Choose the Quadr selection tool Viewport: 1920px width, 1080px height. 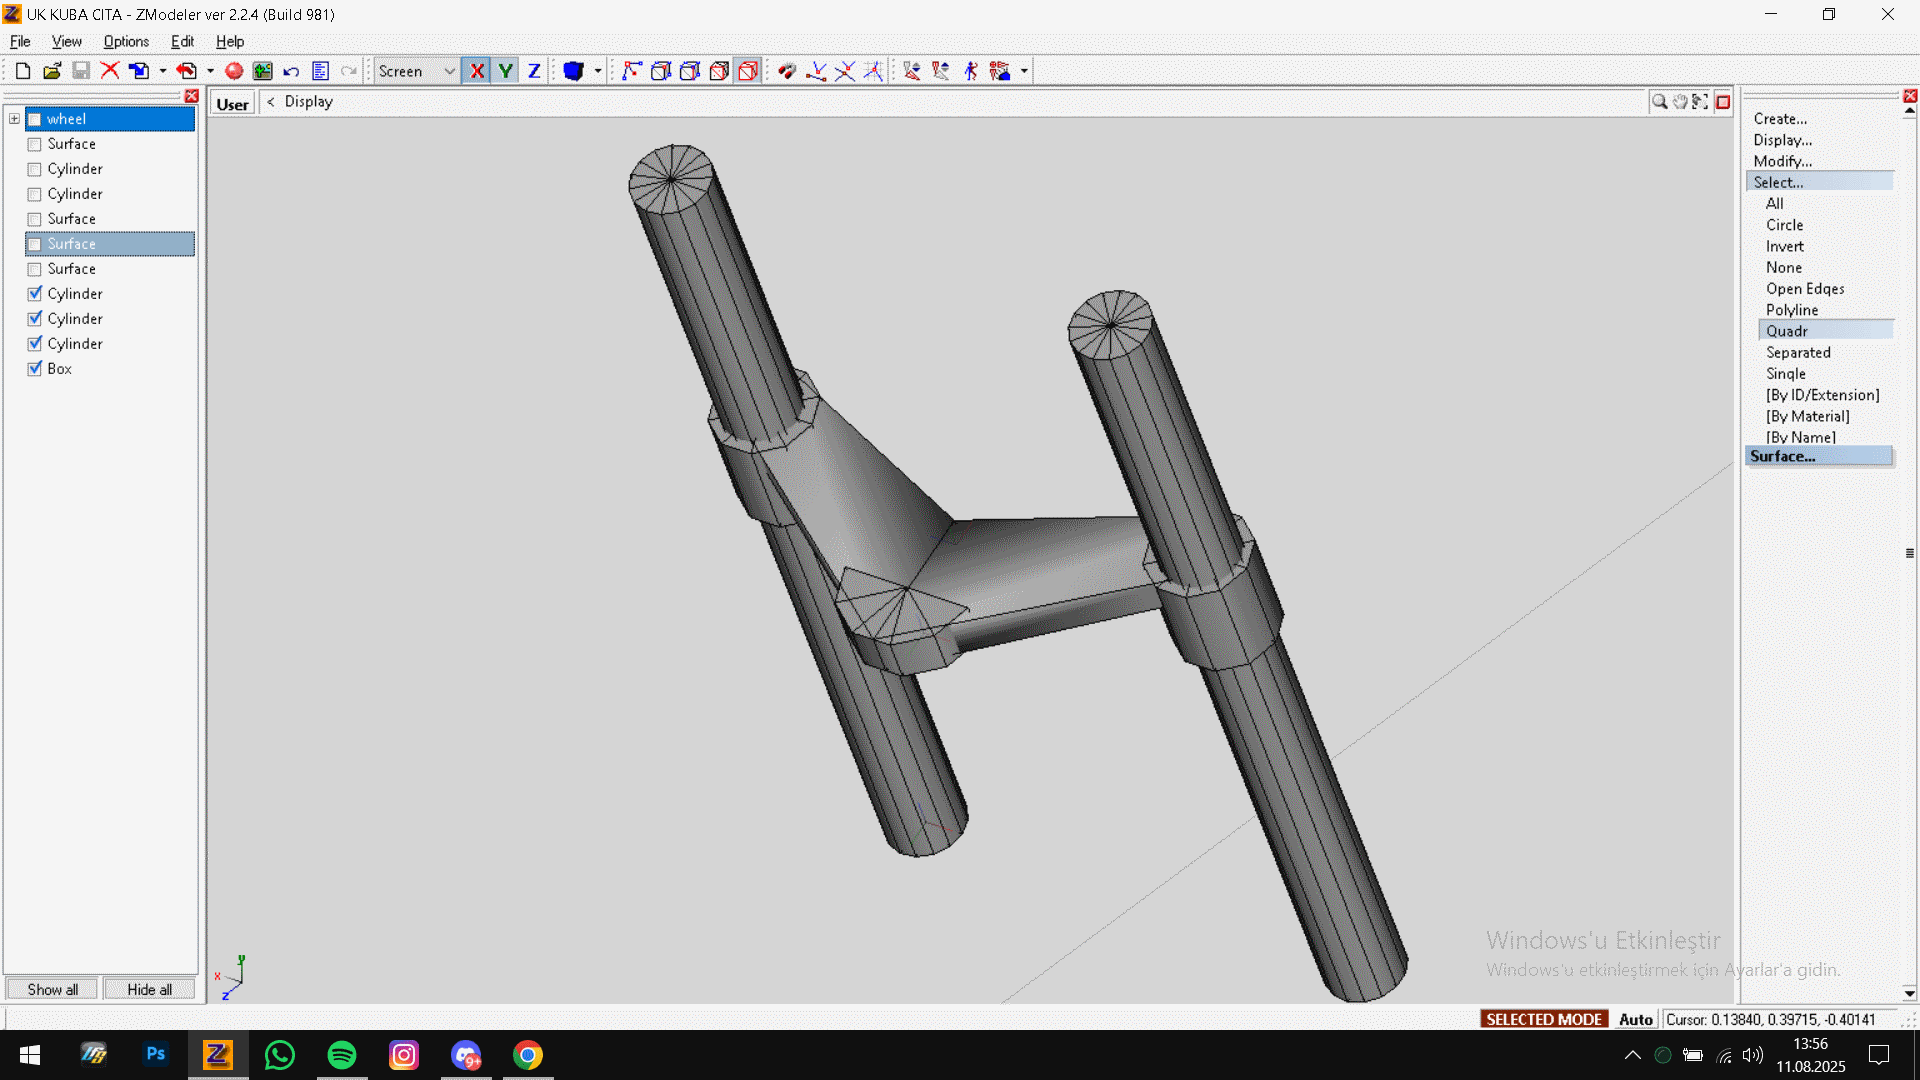(1786, 331)
